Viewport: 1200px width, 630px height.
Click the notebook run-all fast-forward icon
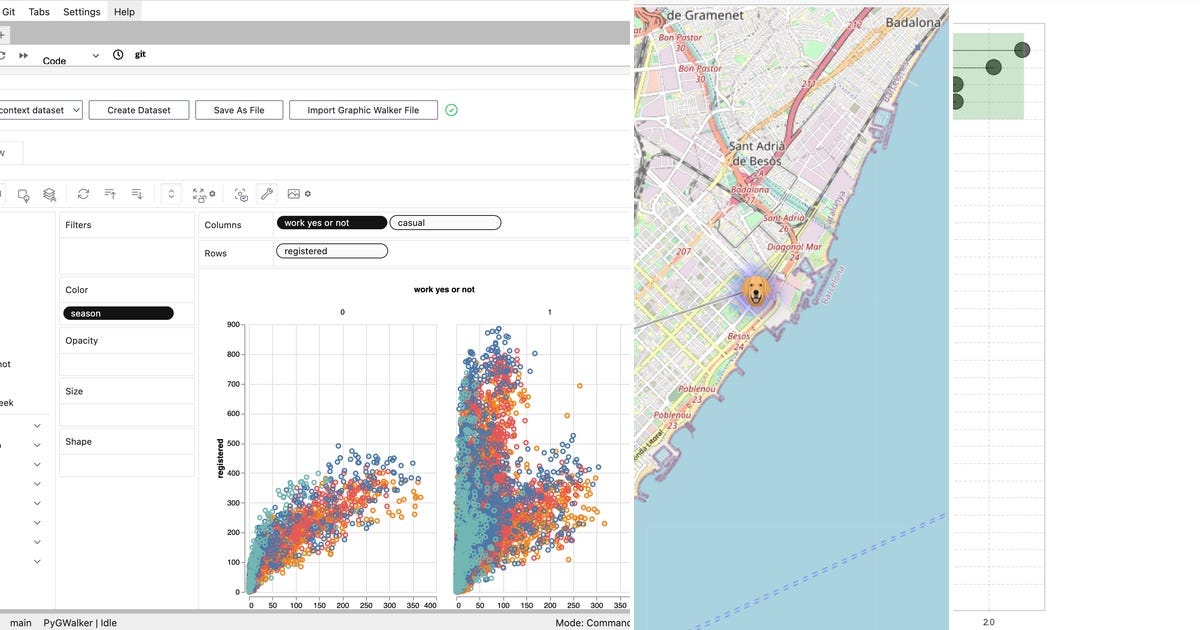(x=23, y=55)
